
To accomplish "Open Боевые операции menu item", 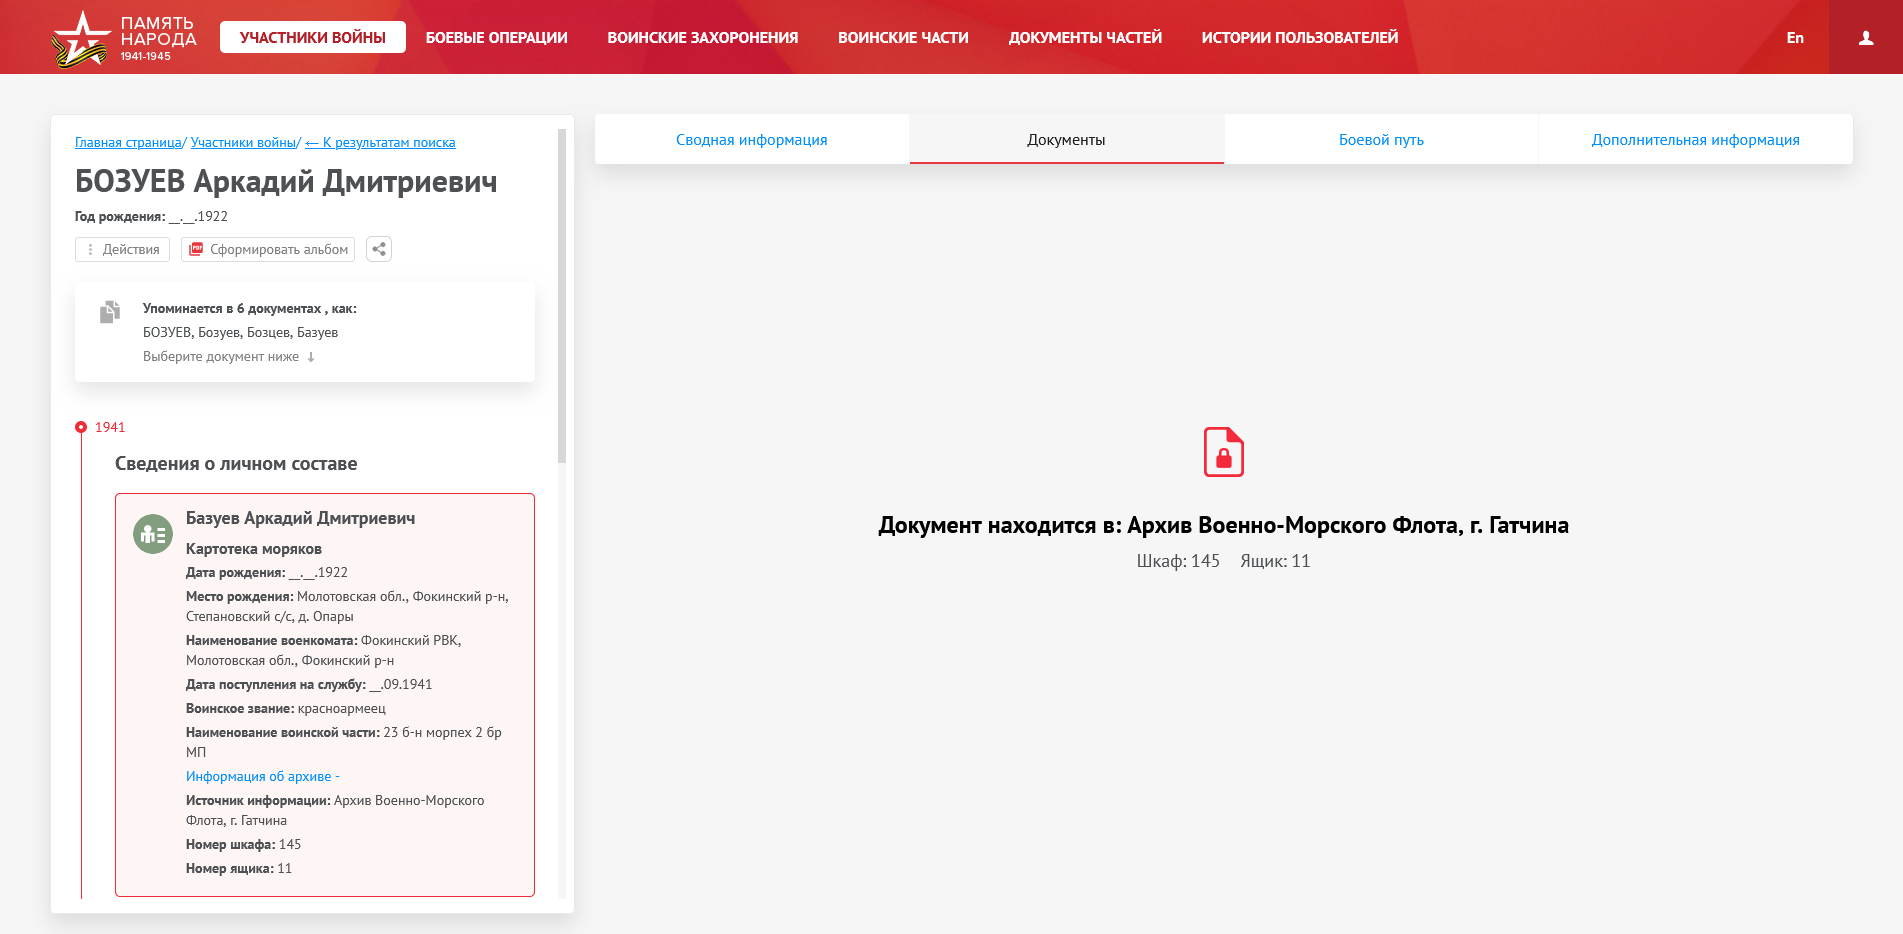I will click(496, 38).
